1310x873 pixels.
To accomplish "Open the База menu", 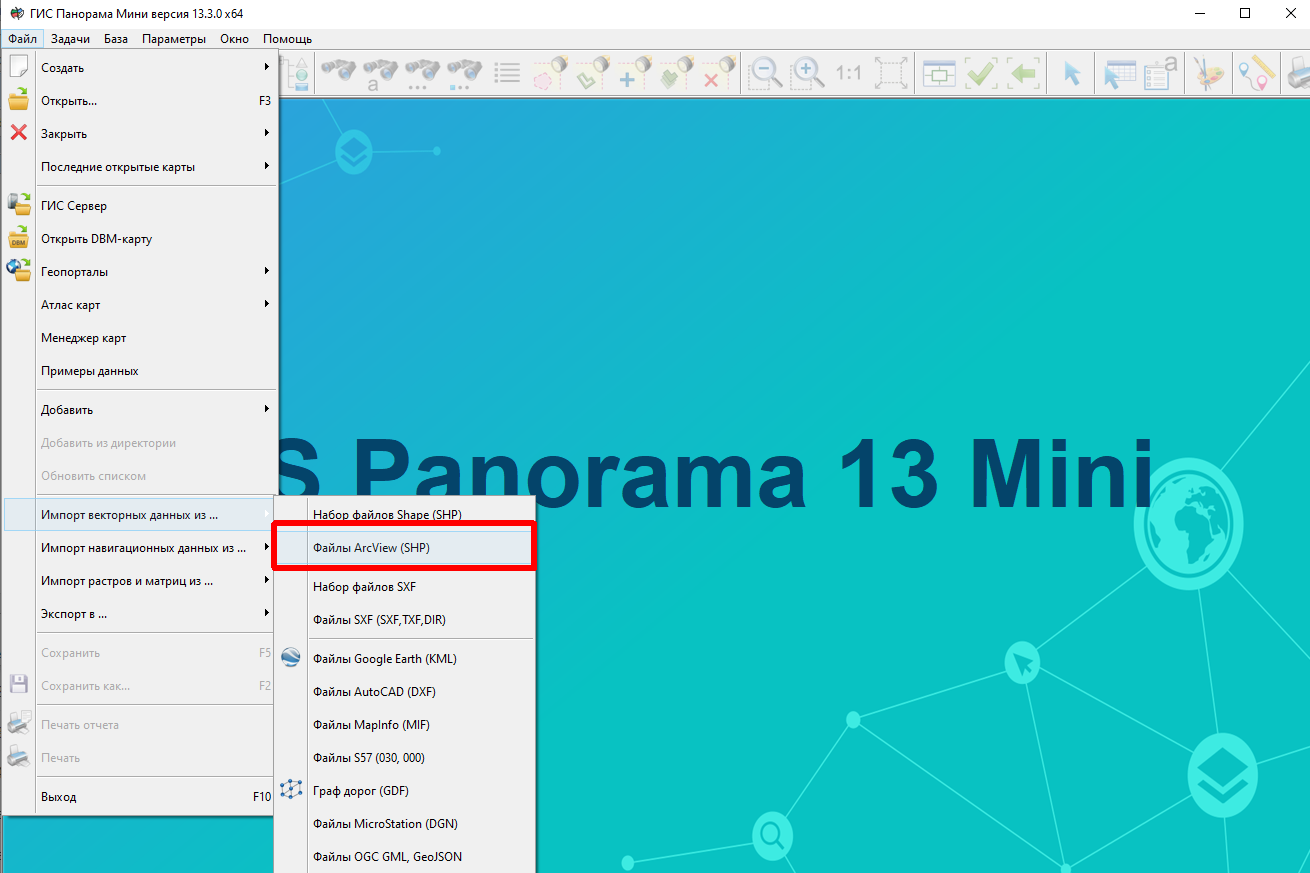I will pyautogui.click(x=115, y=39).
